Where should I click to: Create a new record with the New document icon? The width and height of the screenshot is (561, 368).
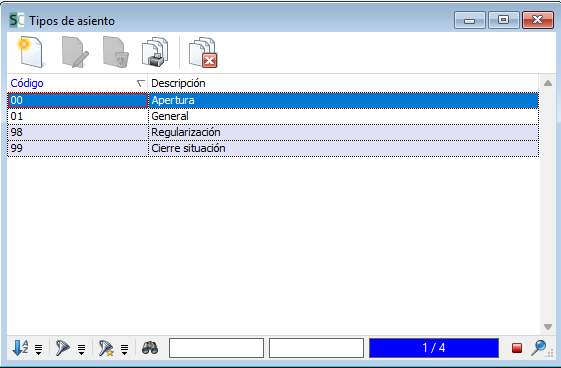[31, 52]
